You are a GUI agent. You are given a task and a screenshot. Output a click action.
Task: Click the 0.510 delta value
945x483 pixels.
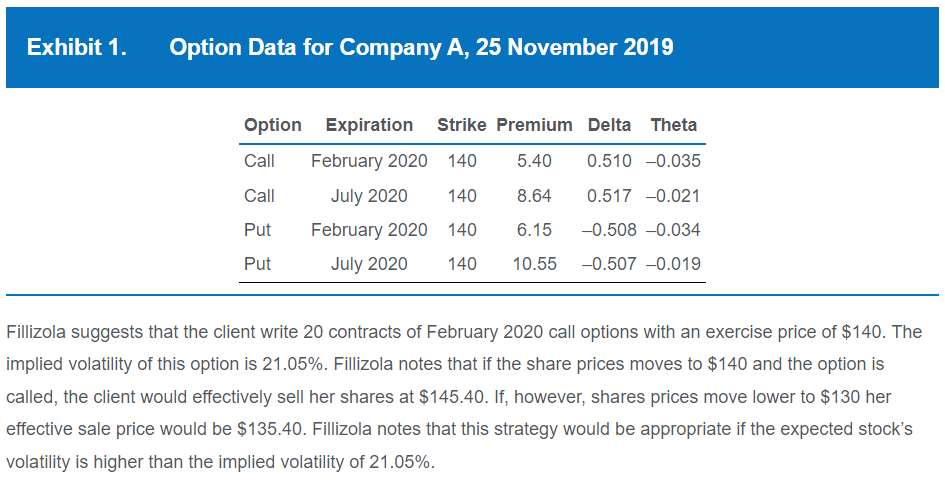pyautogui.click(x=609, y=160)
